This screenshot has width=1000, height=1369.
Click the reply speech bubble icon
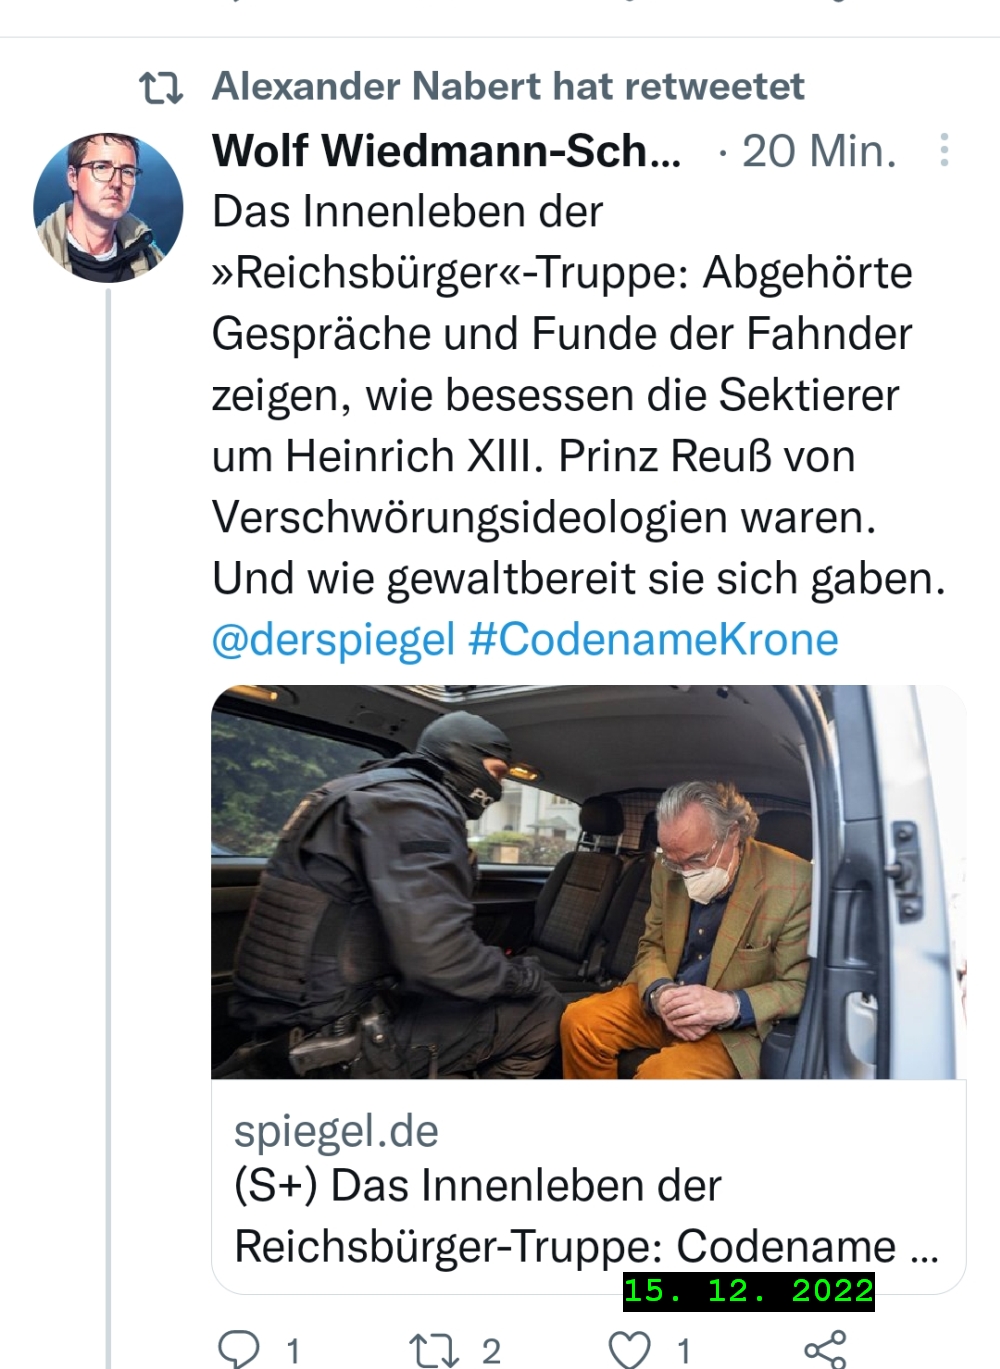point(240,1350)
